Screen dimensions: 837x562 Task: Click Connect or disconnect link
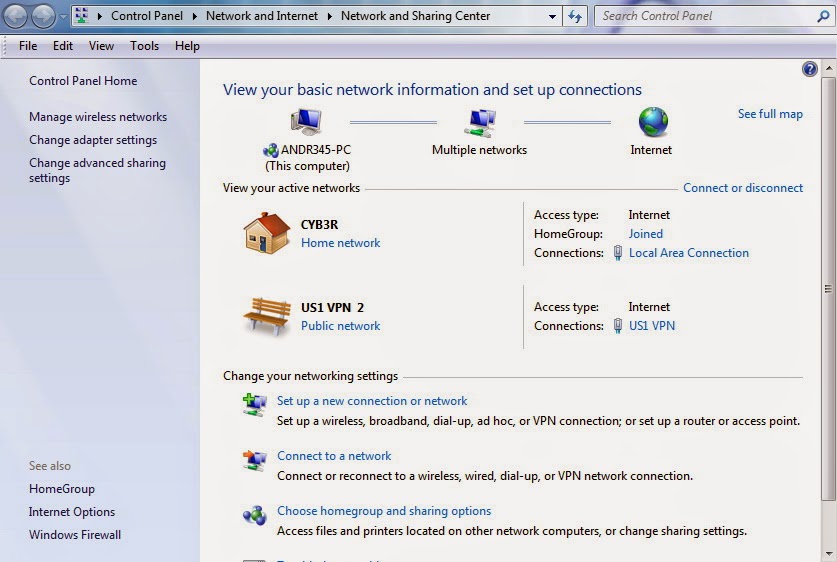[743, 188]
